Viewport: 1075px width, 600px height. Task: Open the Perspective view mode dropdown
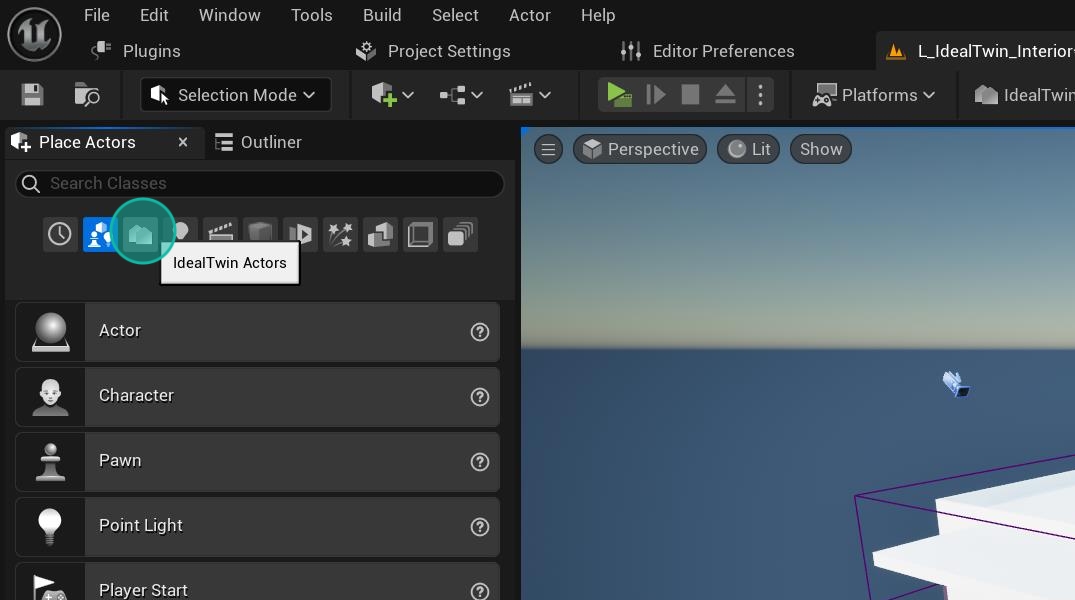(x=640, y=149)
